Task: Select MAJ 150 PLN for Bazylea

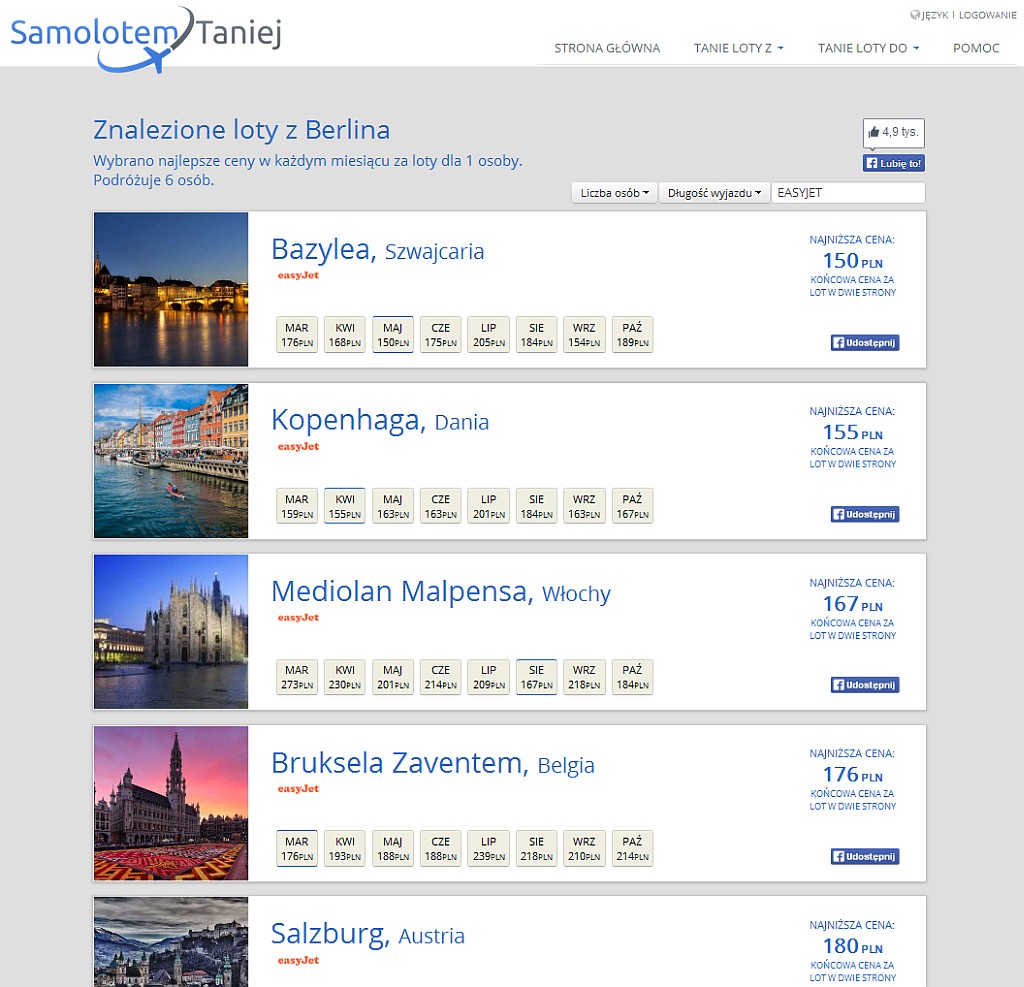Action: click(x=393, y=334)
